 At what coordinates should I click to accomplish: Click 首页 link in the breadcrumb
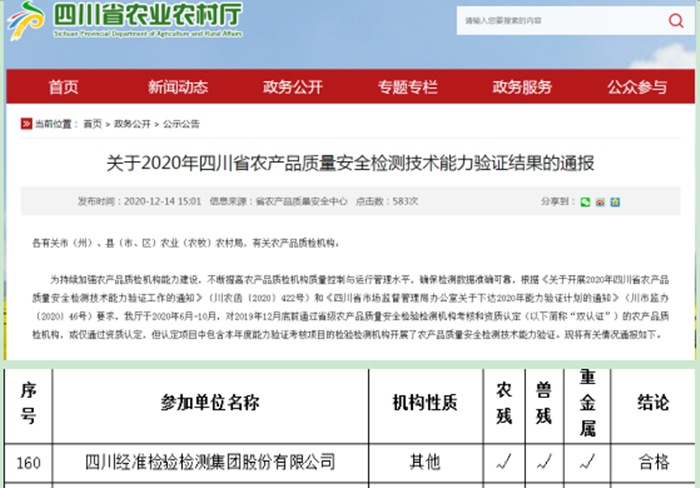point(92,124)
